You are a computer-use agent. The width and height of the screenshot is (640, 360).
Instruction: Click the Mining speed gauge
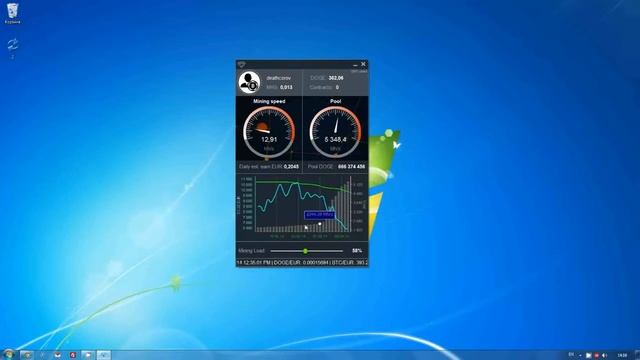[x=269, y=132]
